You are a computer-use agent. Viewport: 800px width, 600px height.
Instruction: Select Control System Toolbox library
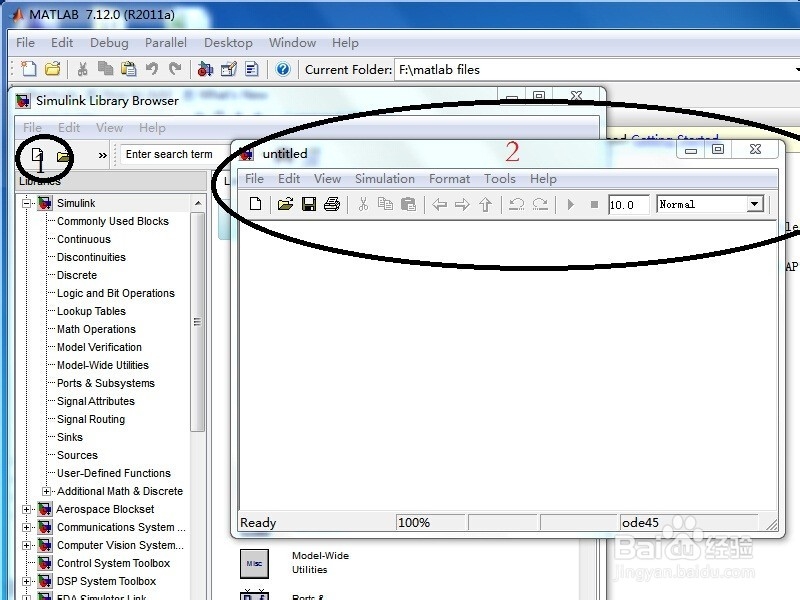(x=113, y=563)
